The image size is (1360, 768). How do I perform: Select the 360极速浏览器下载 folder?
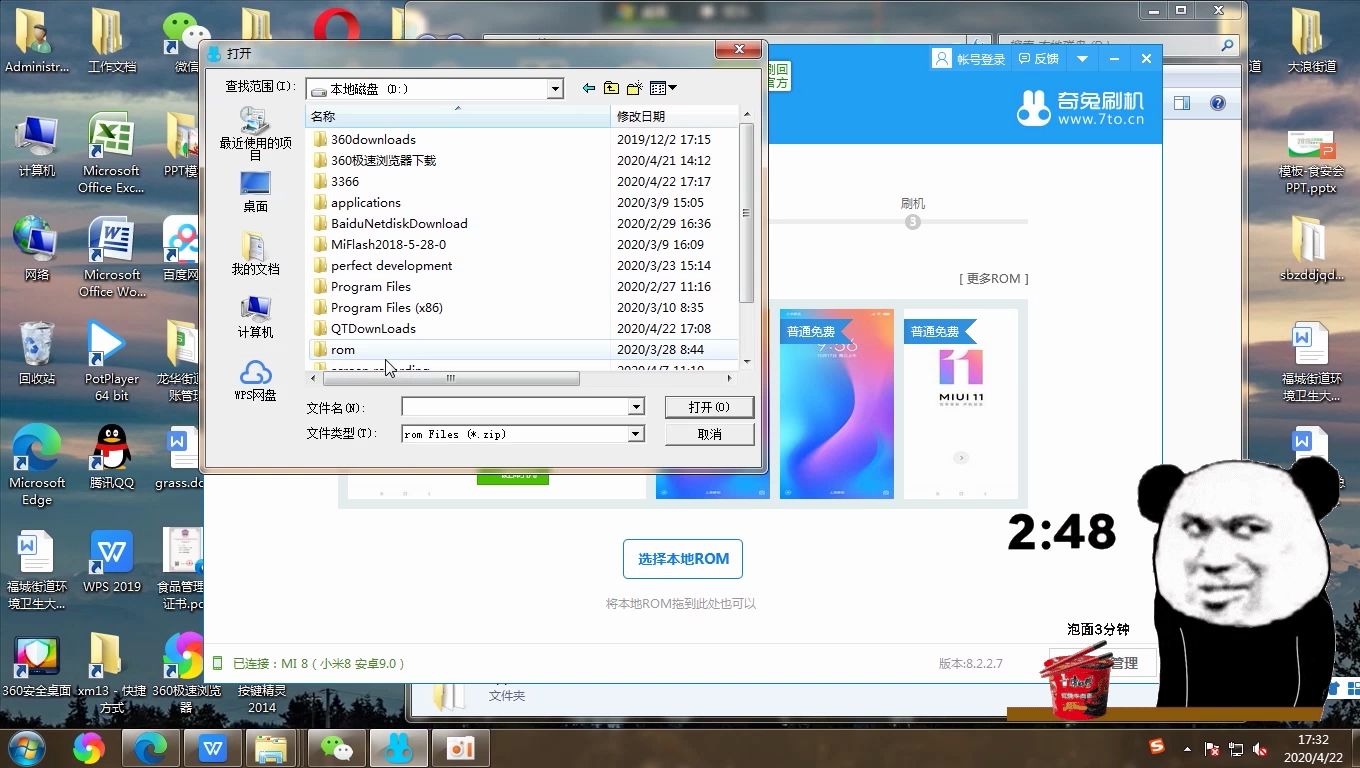pyautogui.click(x=383, y=160)
